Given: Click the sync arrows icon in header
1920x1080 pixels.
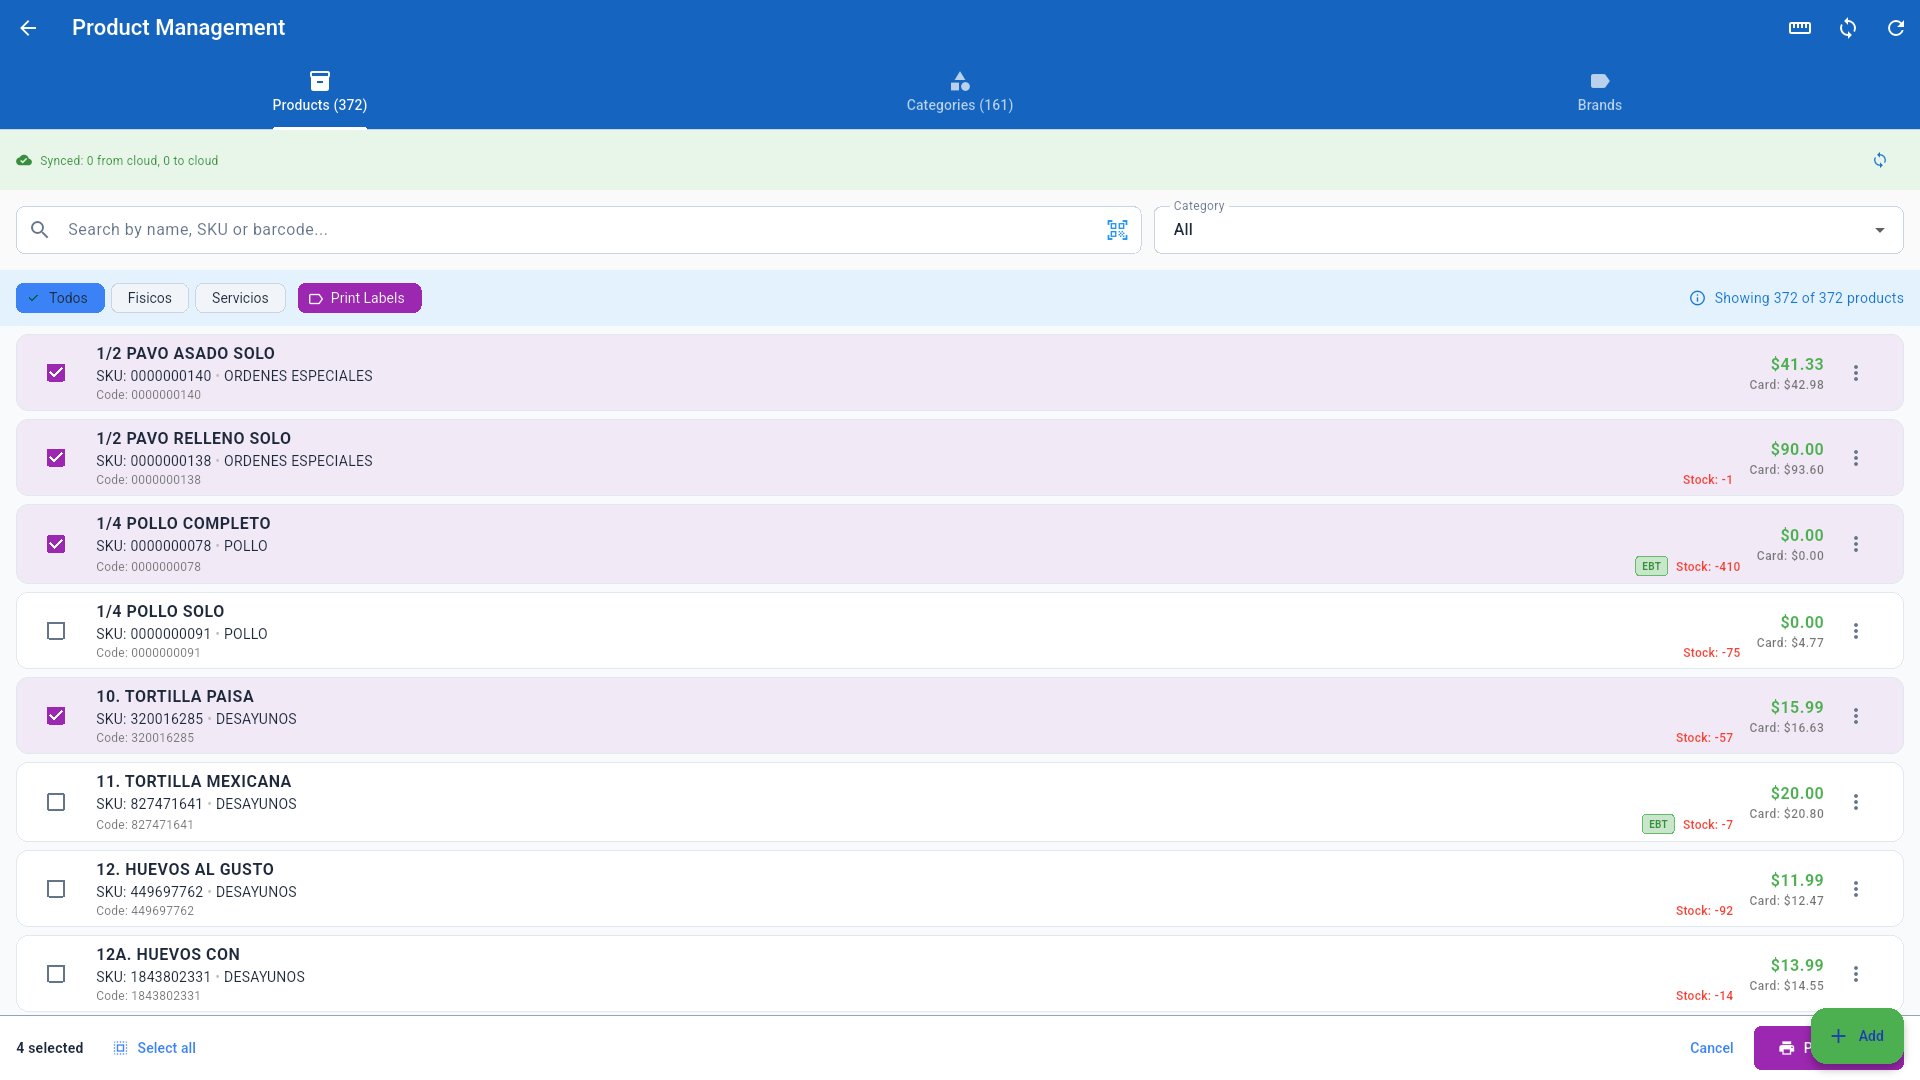Looking at the screenshot, I should pyautogui.click(x=1848, y=28).
